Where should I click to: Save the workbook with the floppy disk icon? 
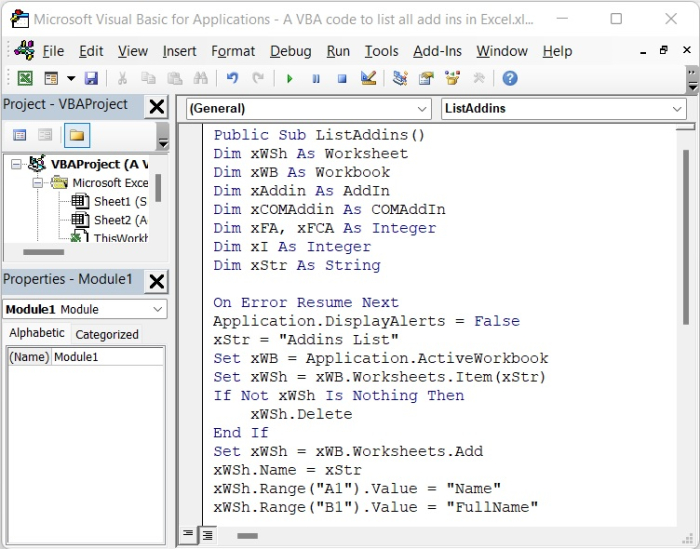92,79
